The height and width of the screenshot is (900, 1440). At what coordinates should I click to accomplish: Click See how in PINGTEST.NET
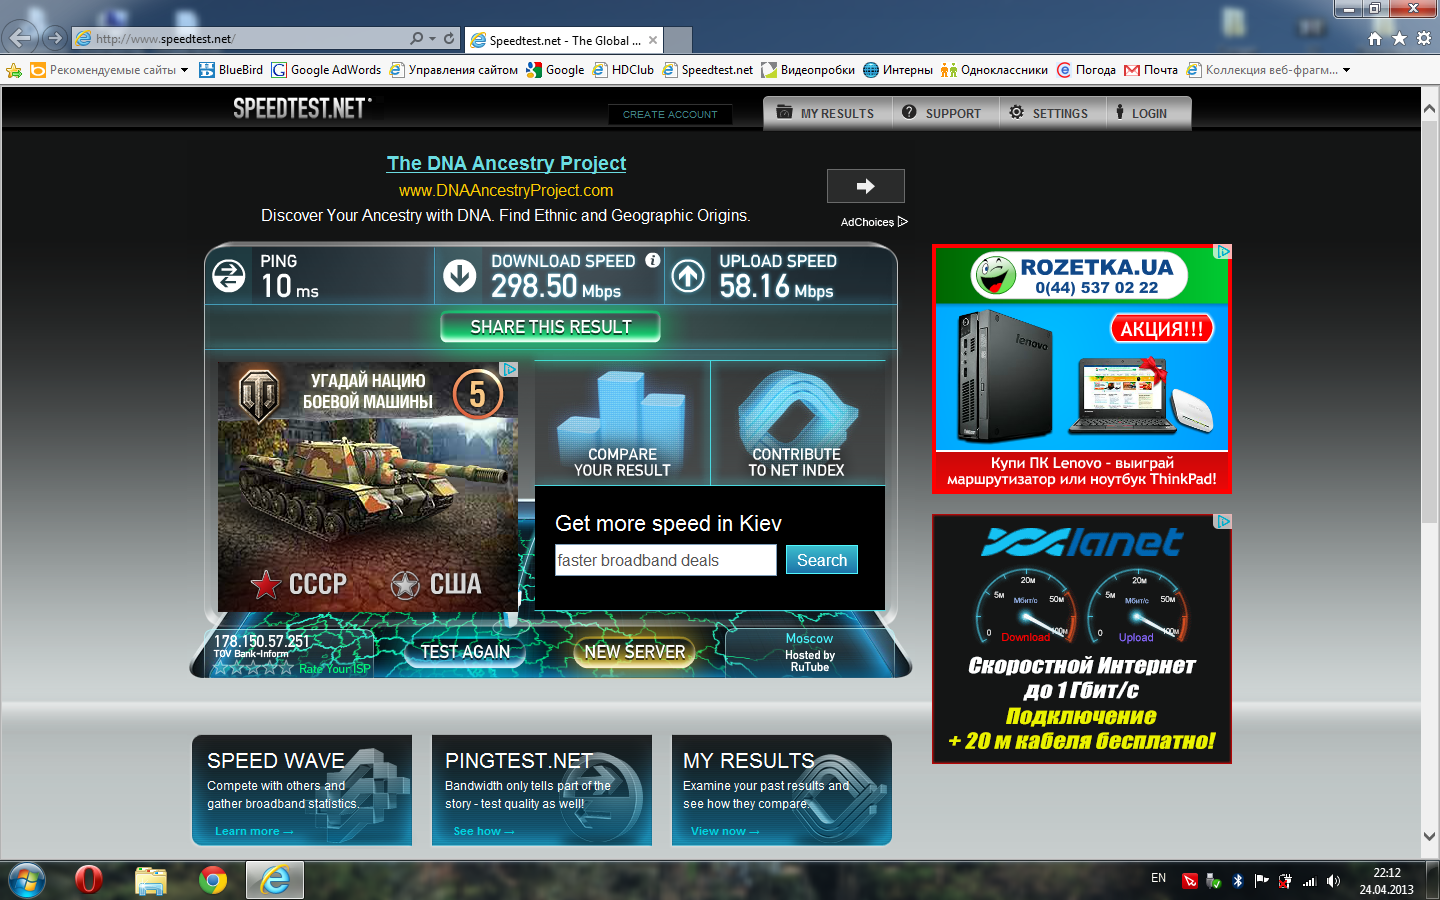point(484,831)
